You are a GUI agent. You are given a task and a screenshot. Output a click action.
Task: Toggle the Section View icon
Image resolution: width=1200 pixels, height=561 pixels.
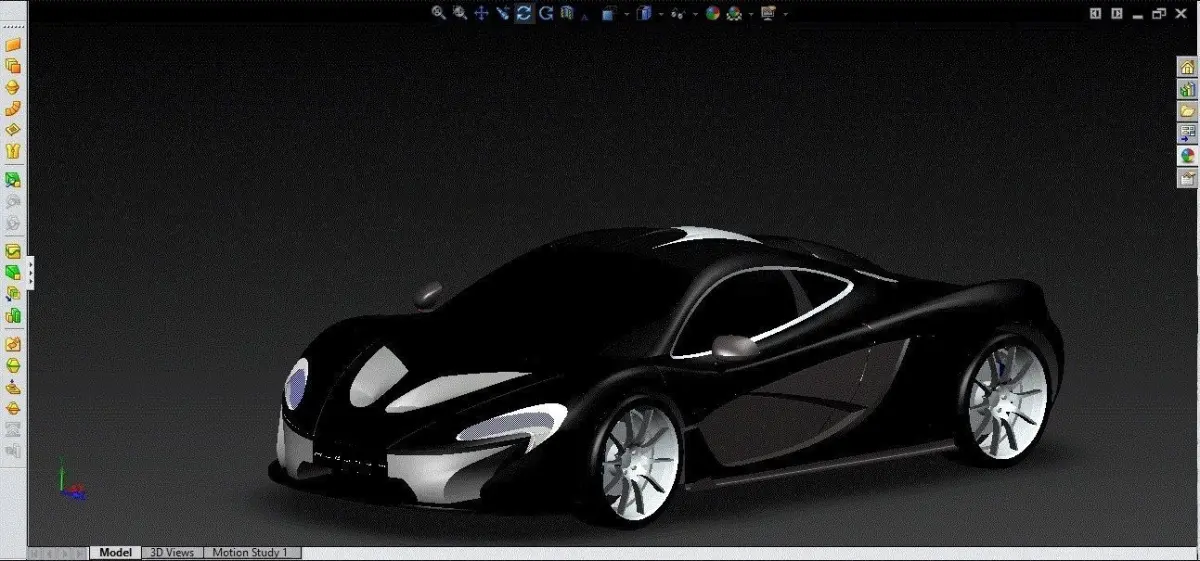[x=567, y=13]
